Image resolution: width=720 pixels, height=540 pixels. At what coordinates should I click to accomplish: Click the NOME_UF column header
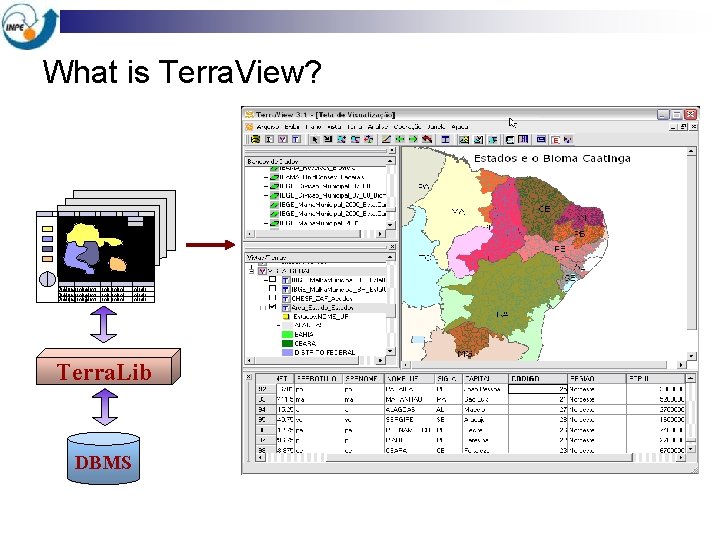(x=409, y=379)
